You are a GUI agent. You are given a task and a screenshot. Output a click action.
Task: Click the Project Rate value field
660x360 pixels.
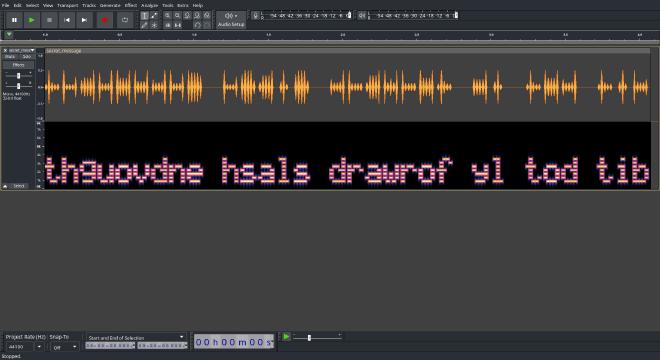[x=19, y=347]
